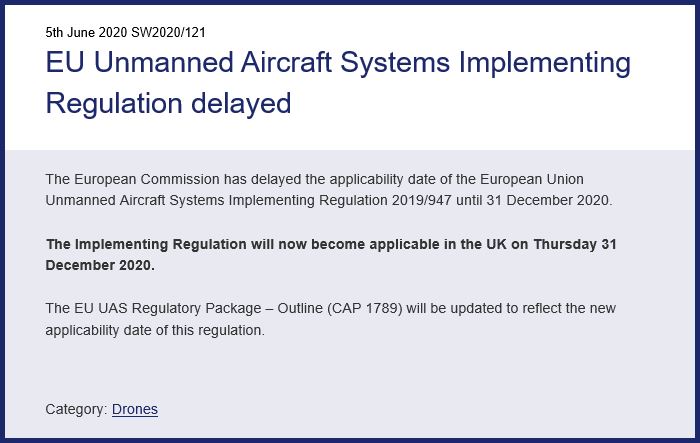Select the reference number SW2020/121
Screen dimensions: 700x443
coord(168,33)
